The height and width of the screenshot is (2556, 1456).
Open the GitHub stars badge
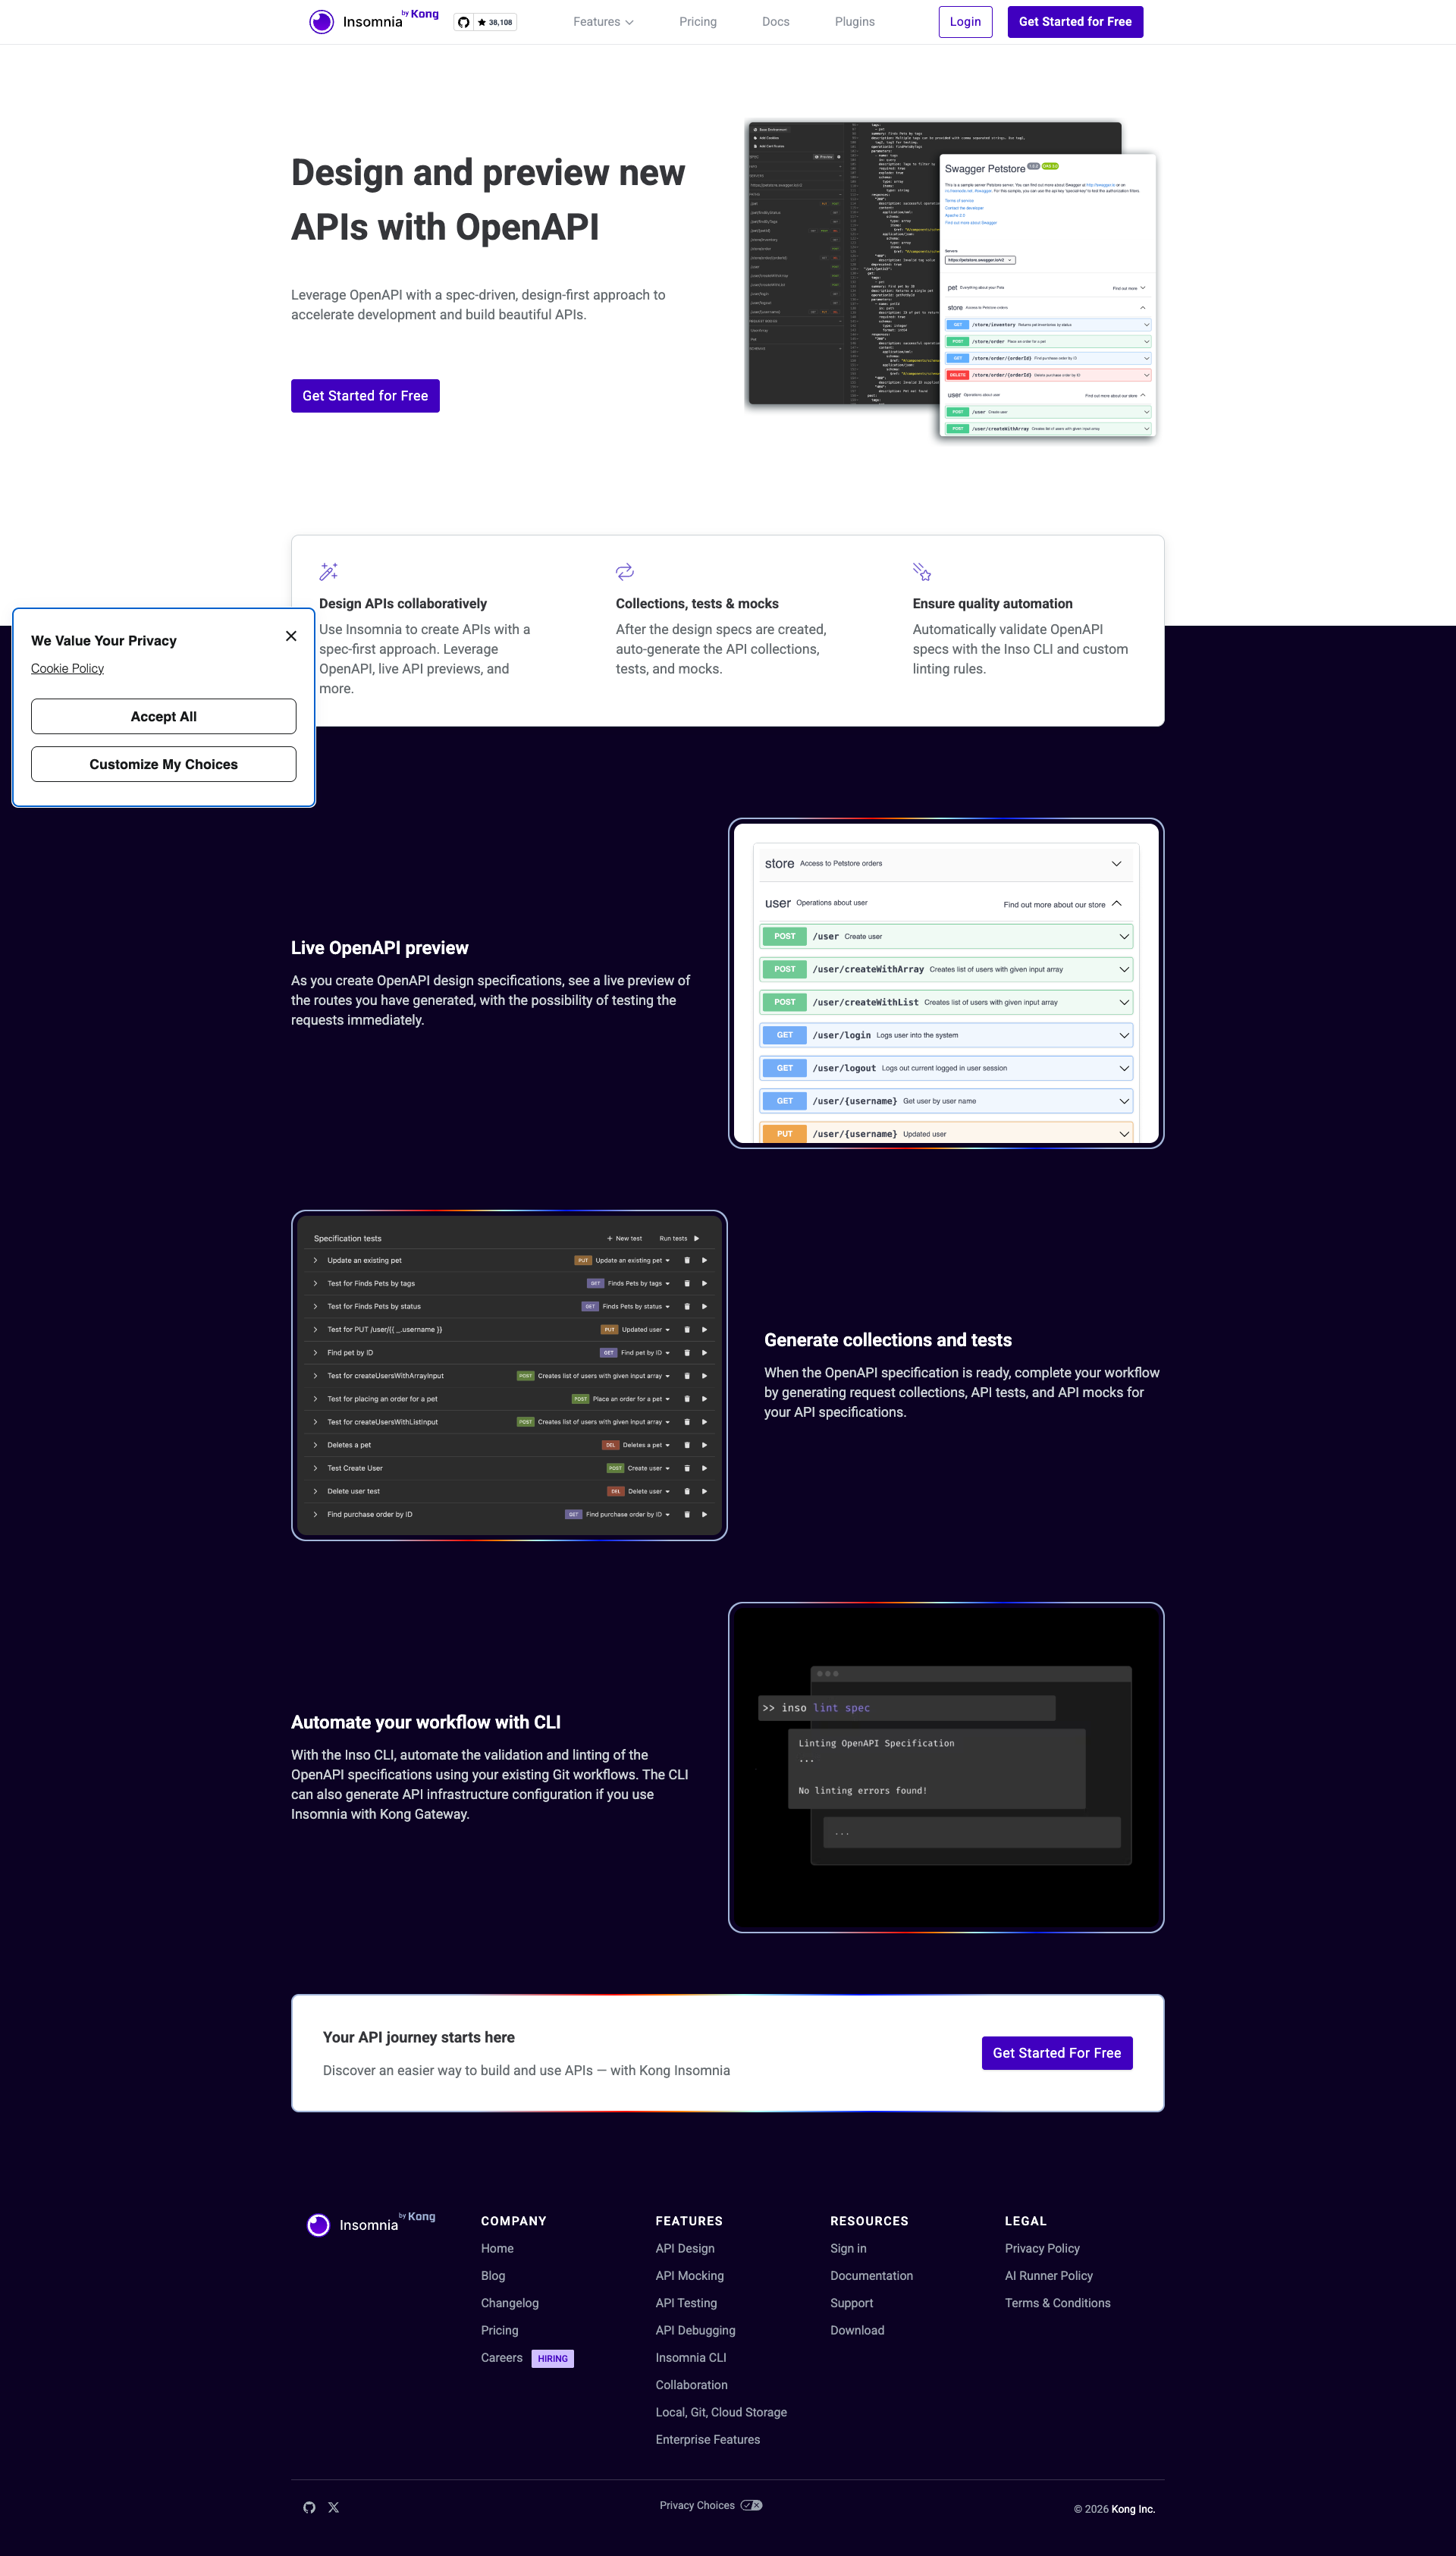[485, 22]
